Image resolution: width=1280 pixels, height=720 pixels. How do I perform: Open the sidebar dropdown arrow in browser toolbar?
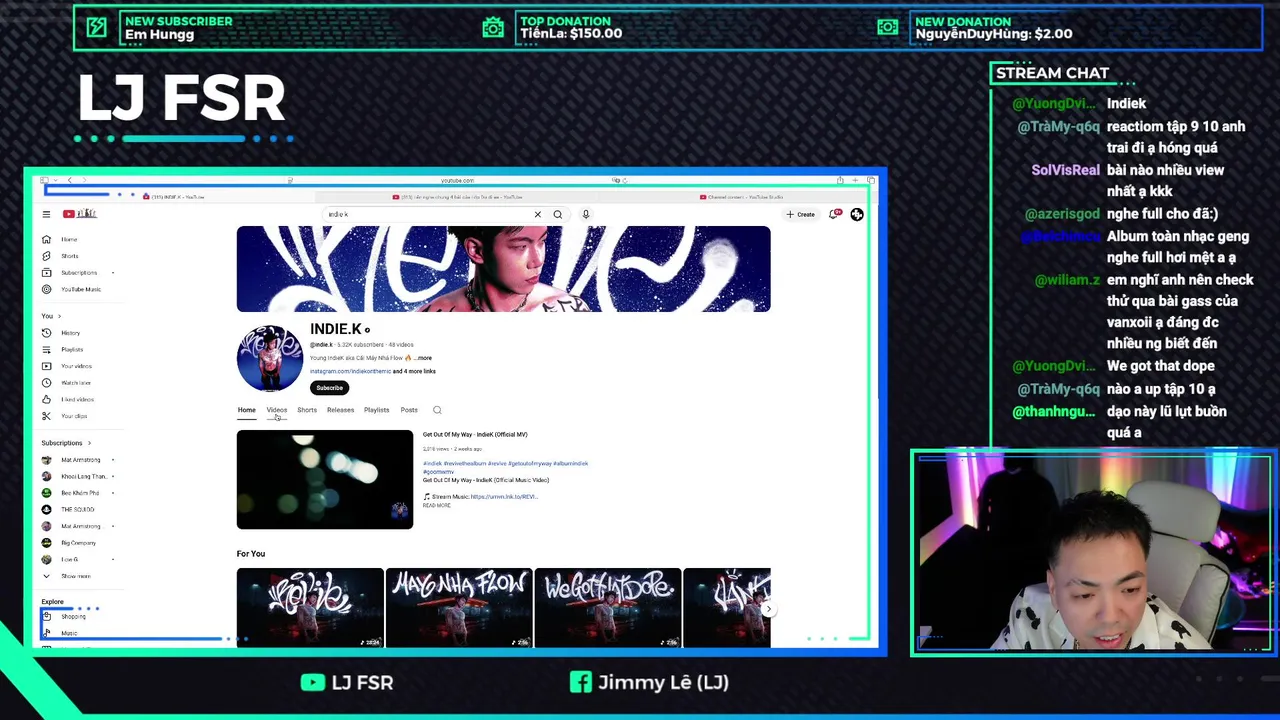pos(55,180)
